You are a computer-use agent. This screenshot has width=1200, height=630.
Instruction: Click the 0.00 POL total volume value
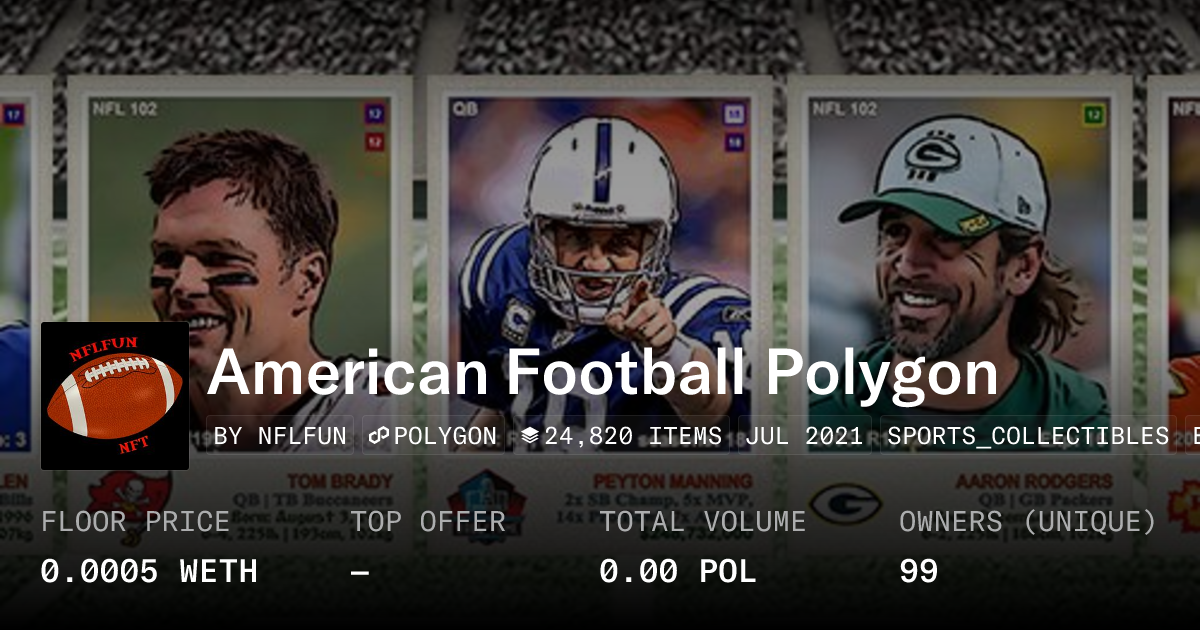[677, 572]
